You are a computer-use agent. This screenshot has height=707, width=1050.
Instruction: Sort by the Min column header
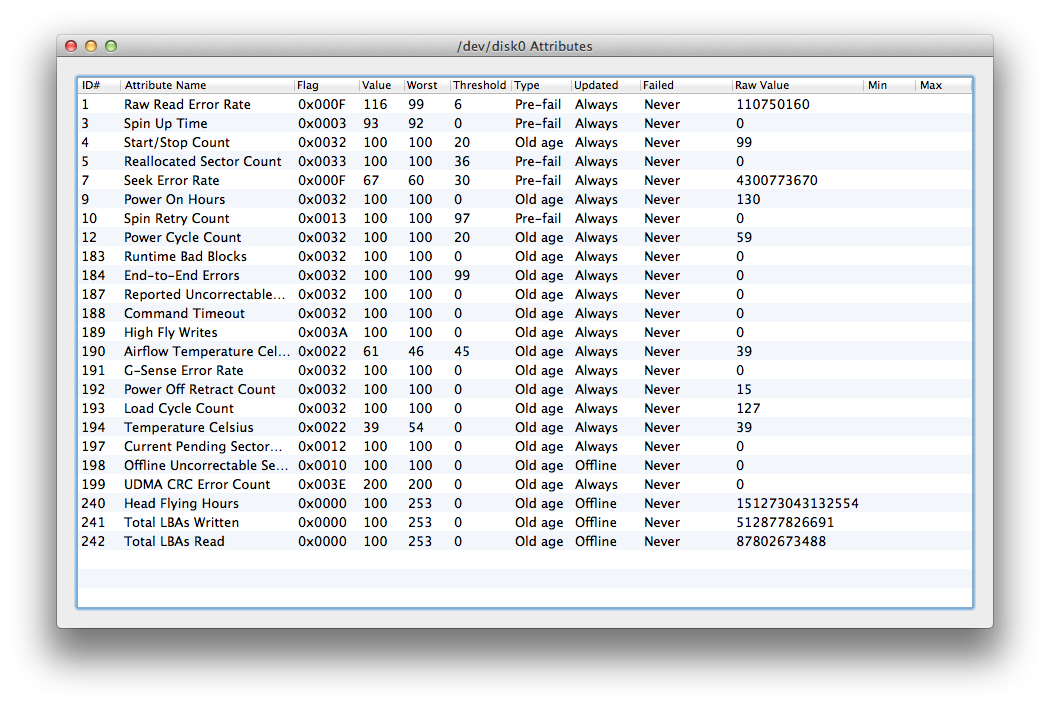tap(890, 85)
